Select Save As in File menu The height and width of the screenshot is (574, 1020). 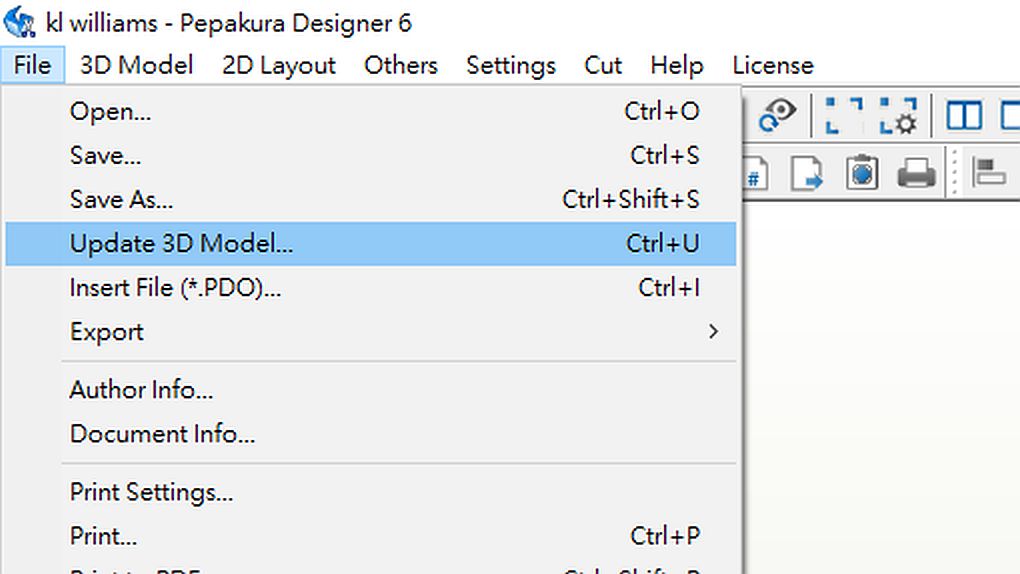(121, 199)
